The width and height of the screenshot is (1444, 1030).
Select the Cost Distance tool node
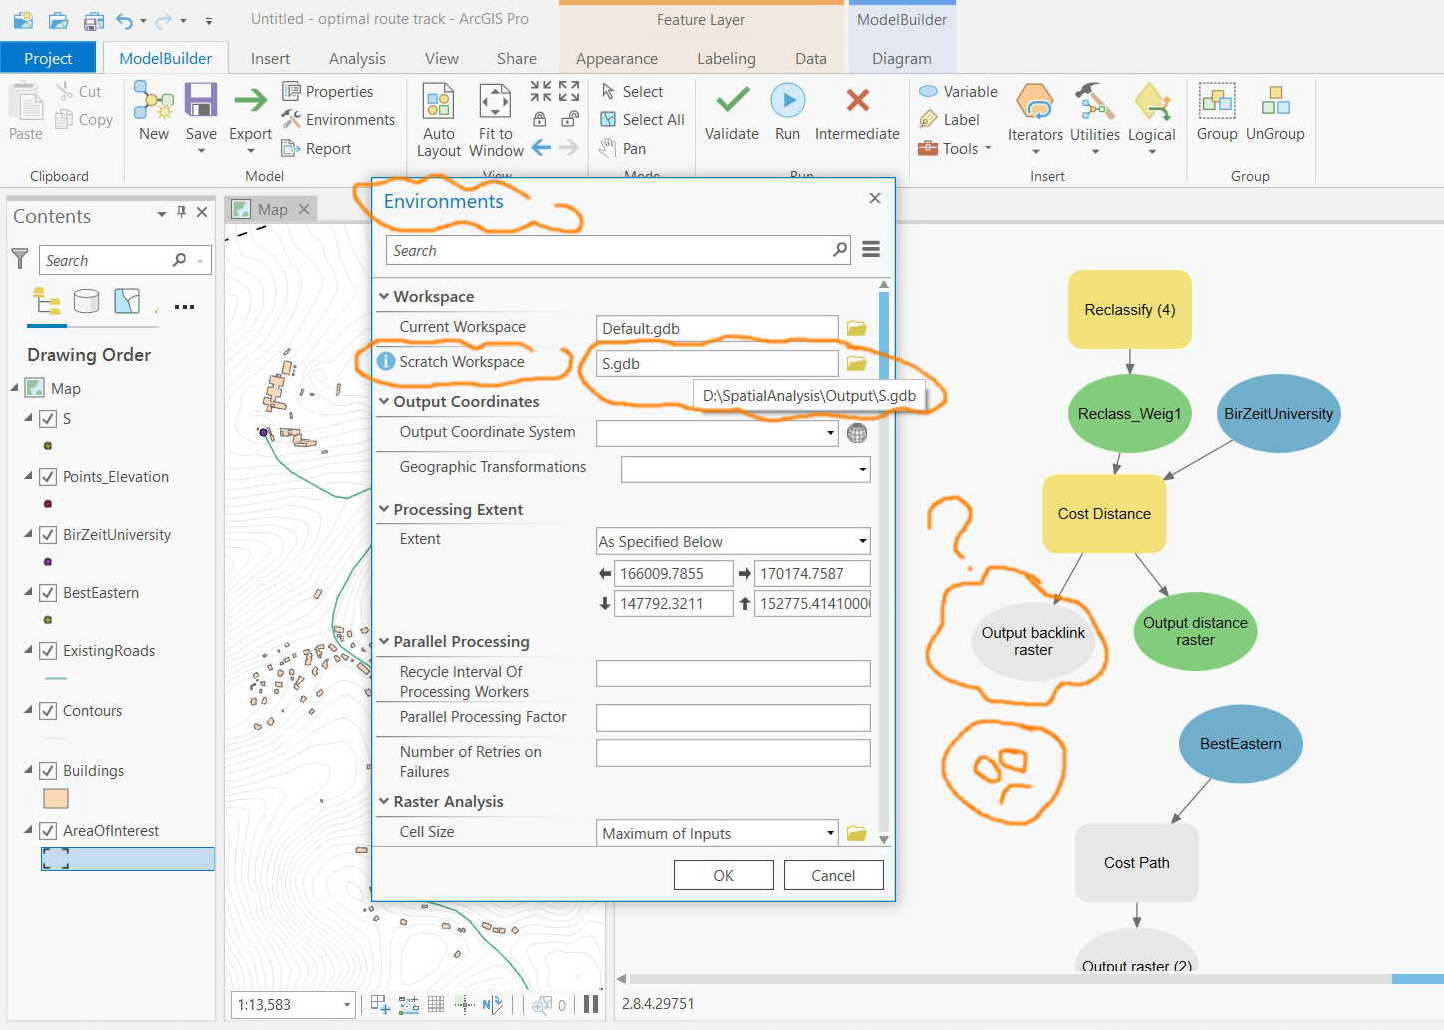[x=1104, y=513]
